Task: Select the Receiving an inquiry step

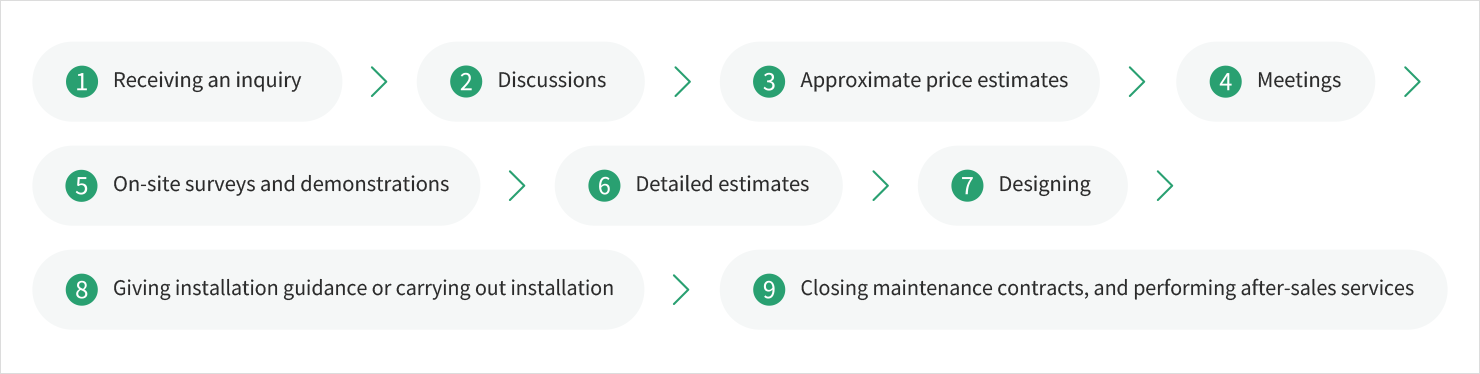Action: click(188, 82)
